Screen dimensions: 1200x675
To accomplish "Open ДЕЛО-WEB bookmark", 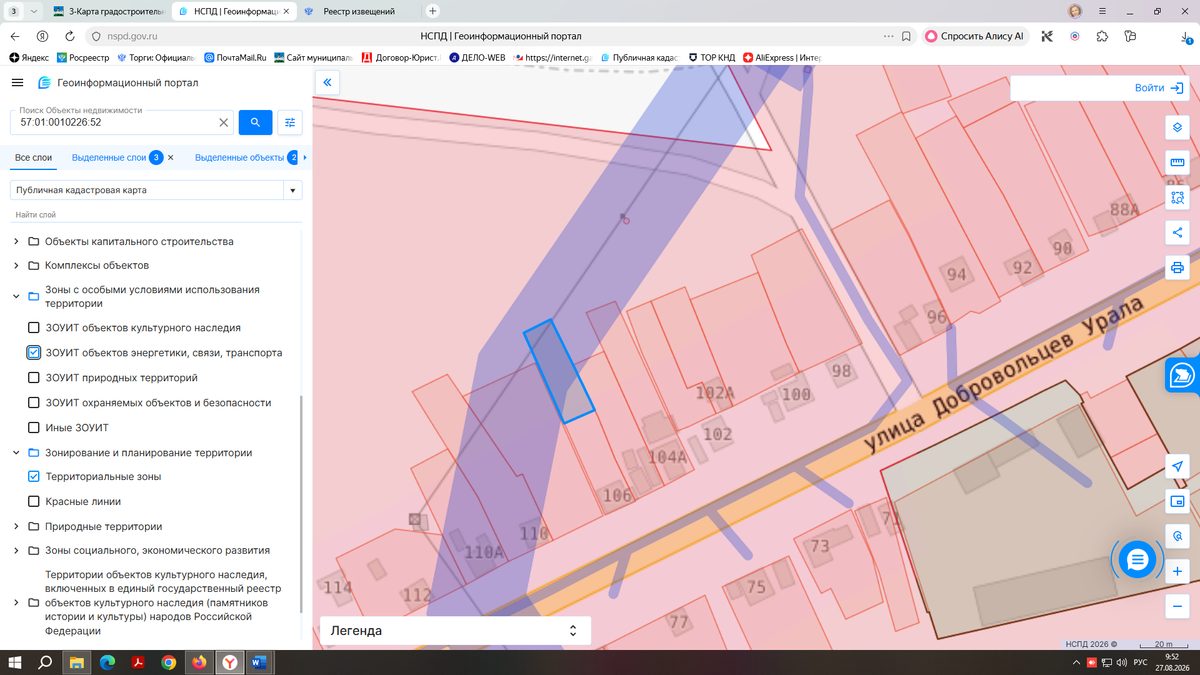I will click(478, 58).
